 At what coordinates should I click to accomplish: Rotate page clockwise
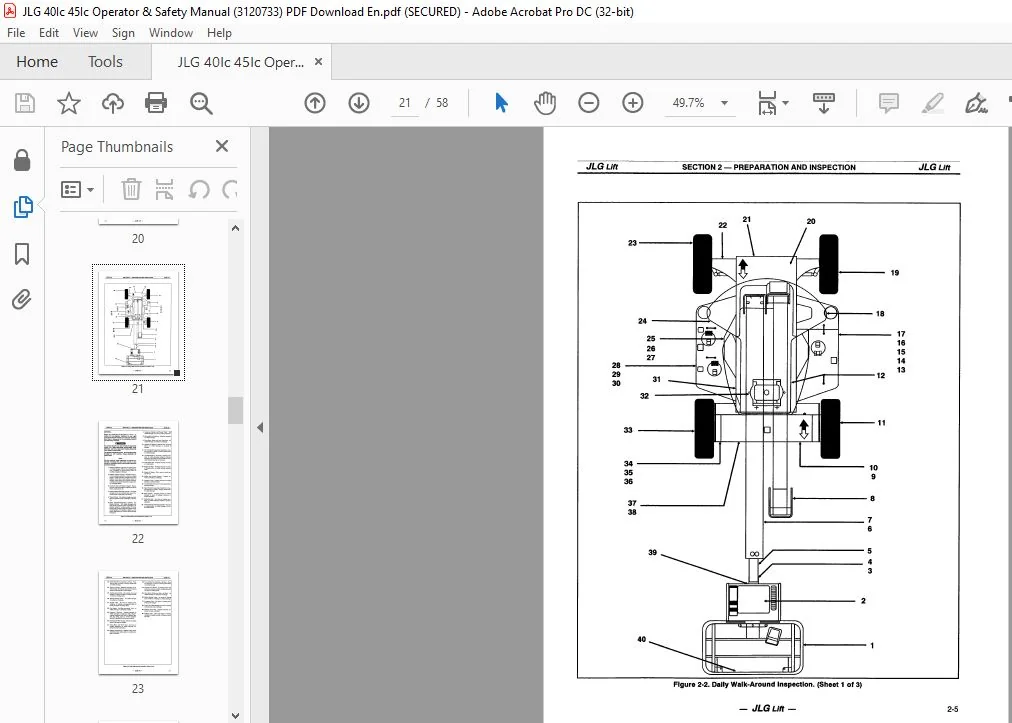[x=229, y=190]
